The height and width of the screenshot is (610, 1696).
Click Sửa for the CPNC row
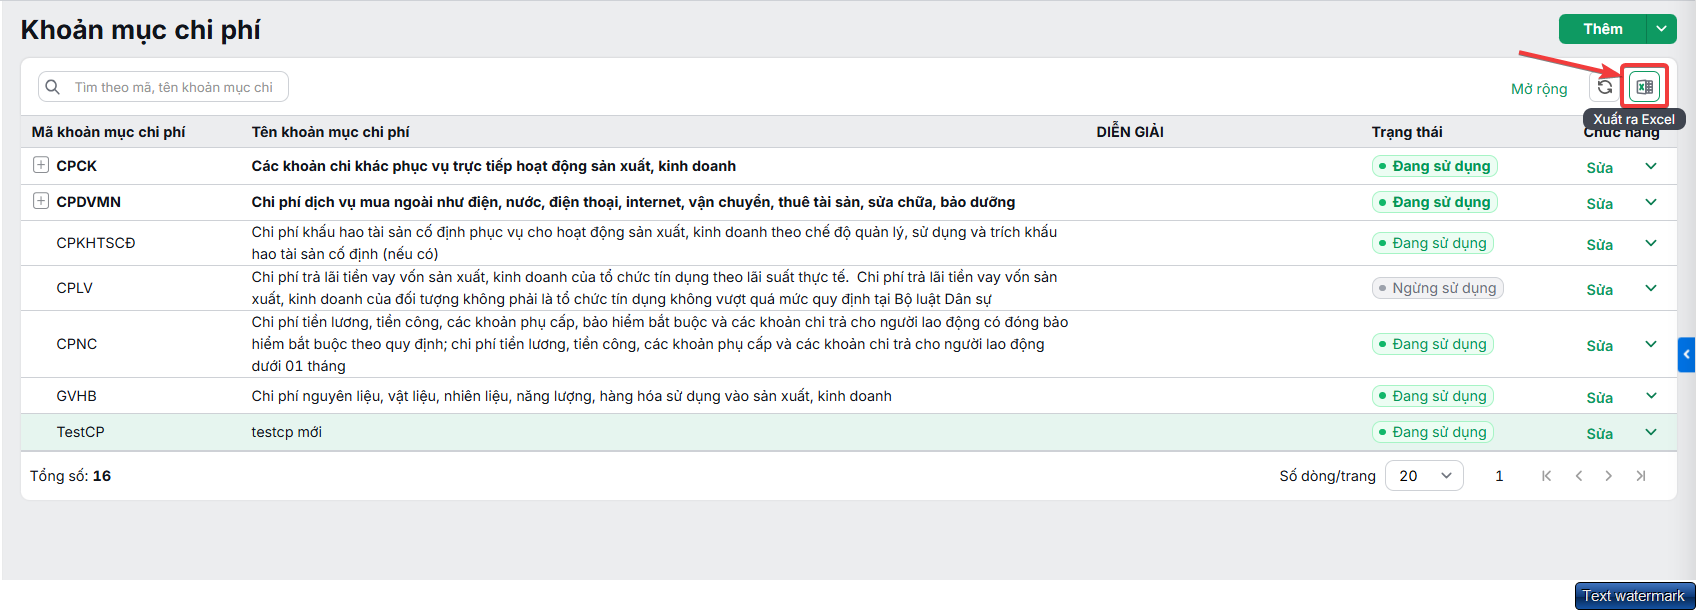(x=1599, y=345)
